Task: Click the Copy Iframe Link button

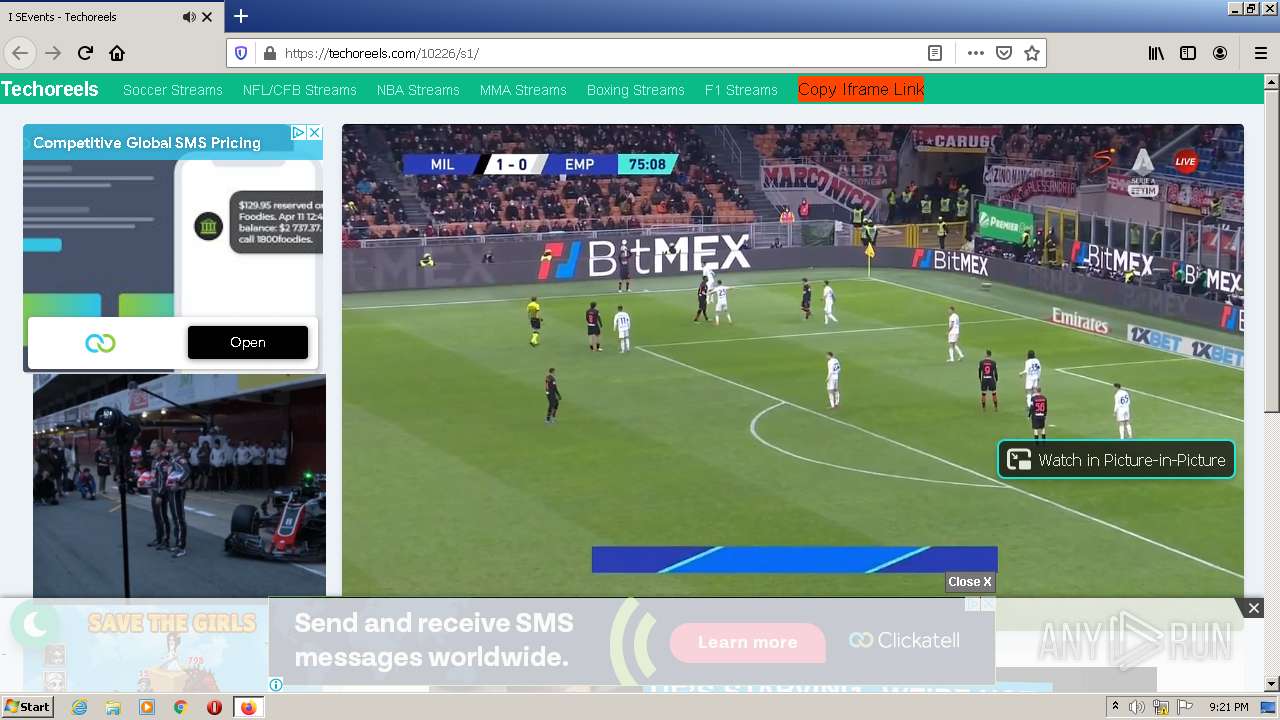Action: click(861, 89)
